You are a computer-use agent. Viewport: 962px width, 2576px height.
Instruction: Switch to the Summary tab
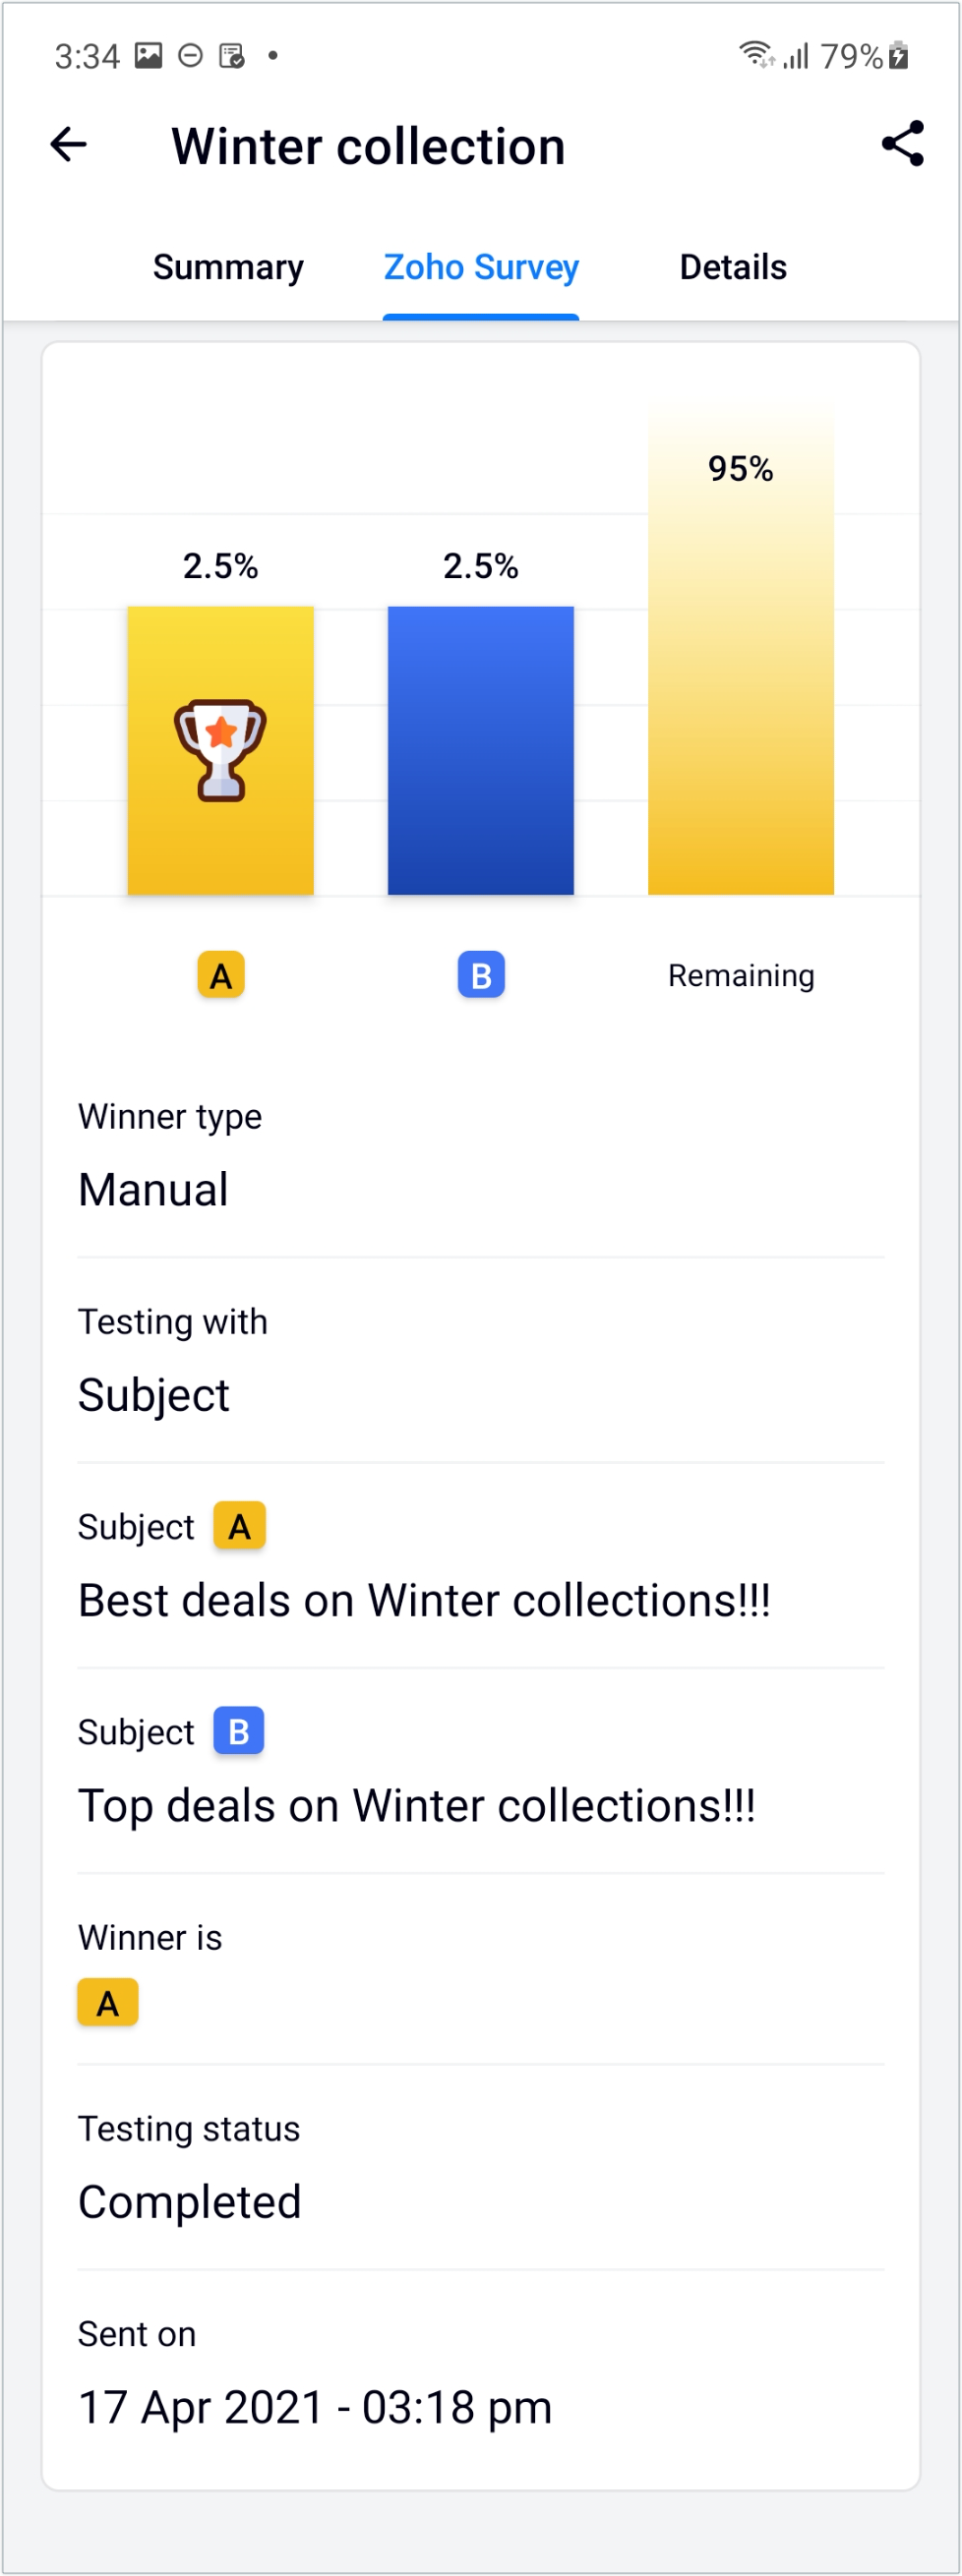pos(228,267)
